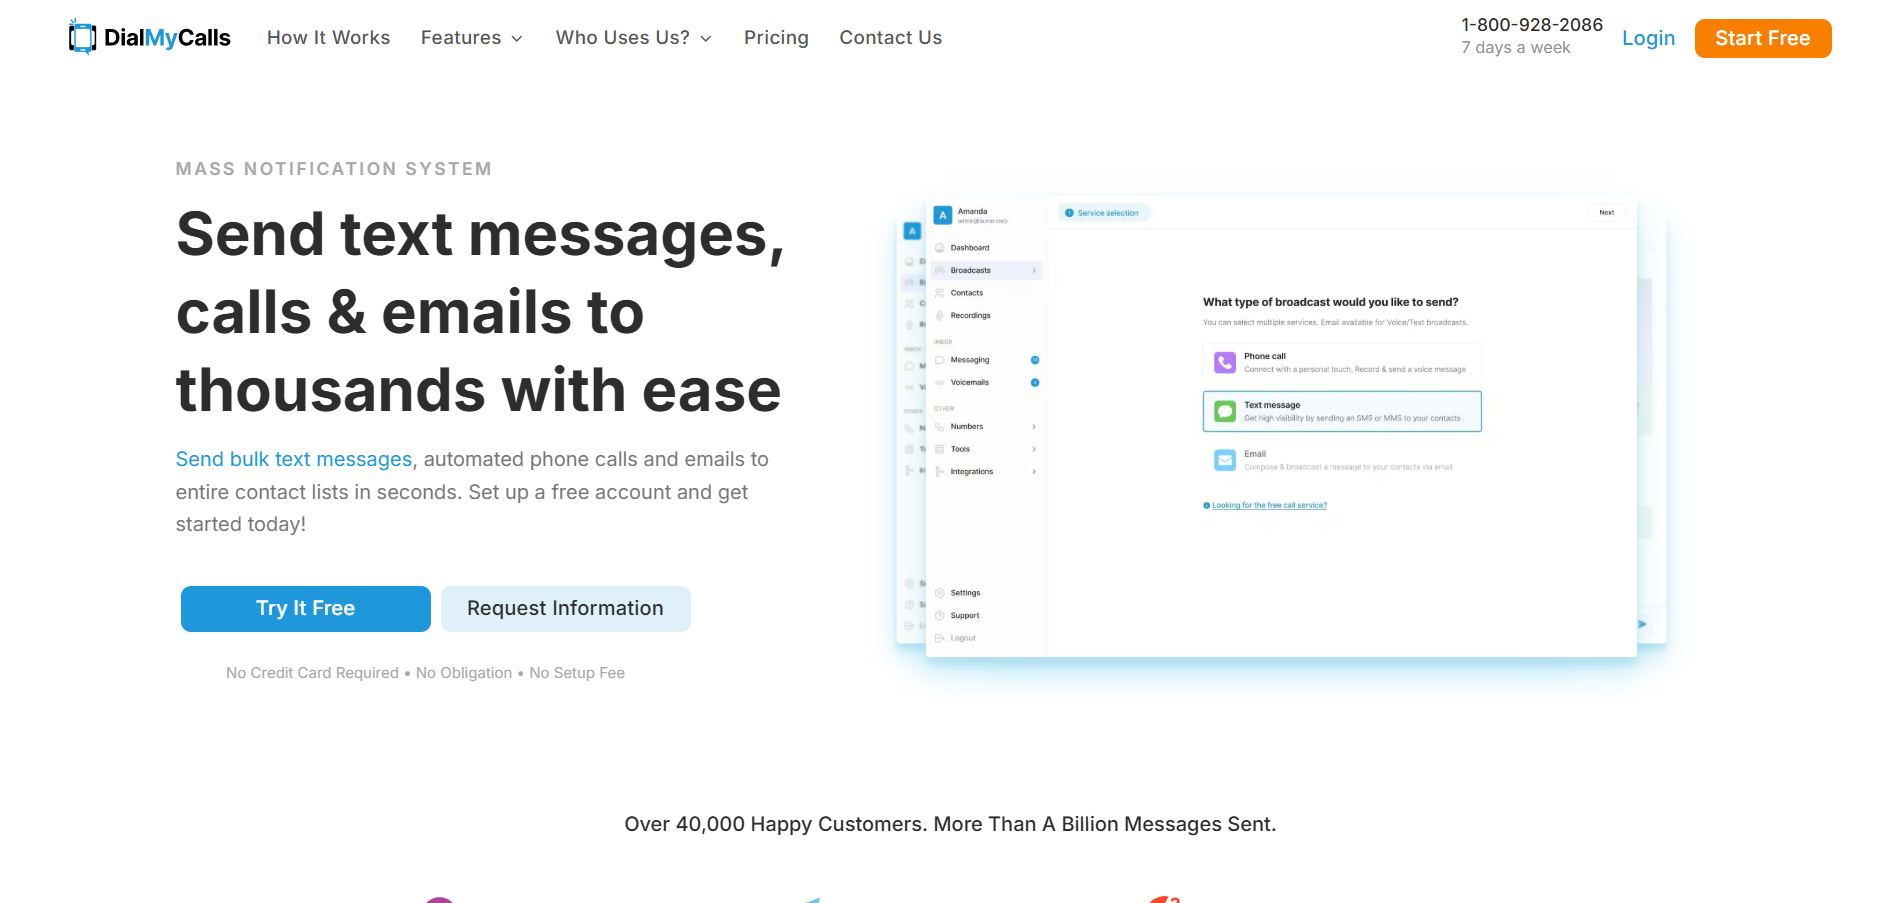Click the DialMyCalls logo
Viewport: 1890px width, 903px height.
tap(149, 37)
